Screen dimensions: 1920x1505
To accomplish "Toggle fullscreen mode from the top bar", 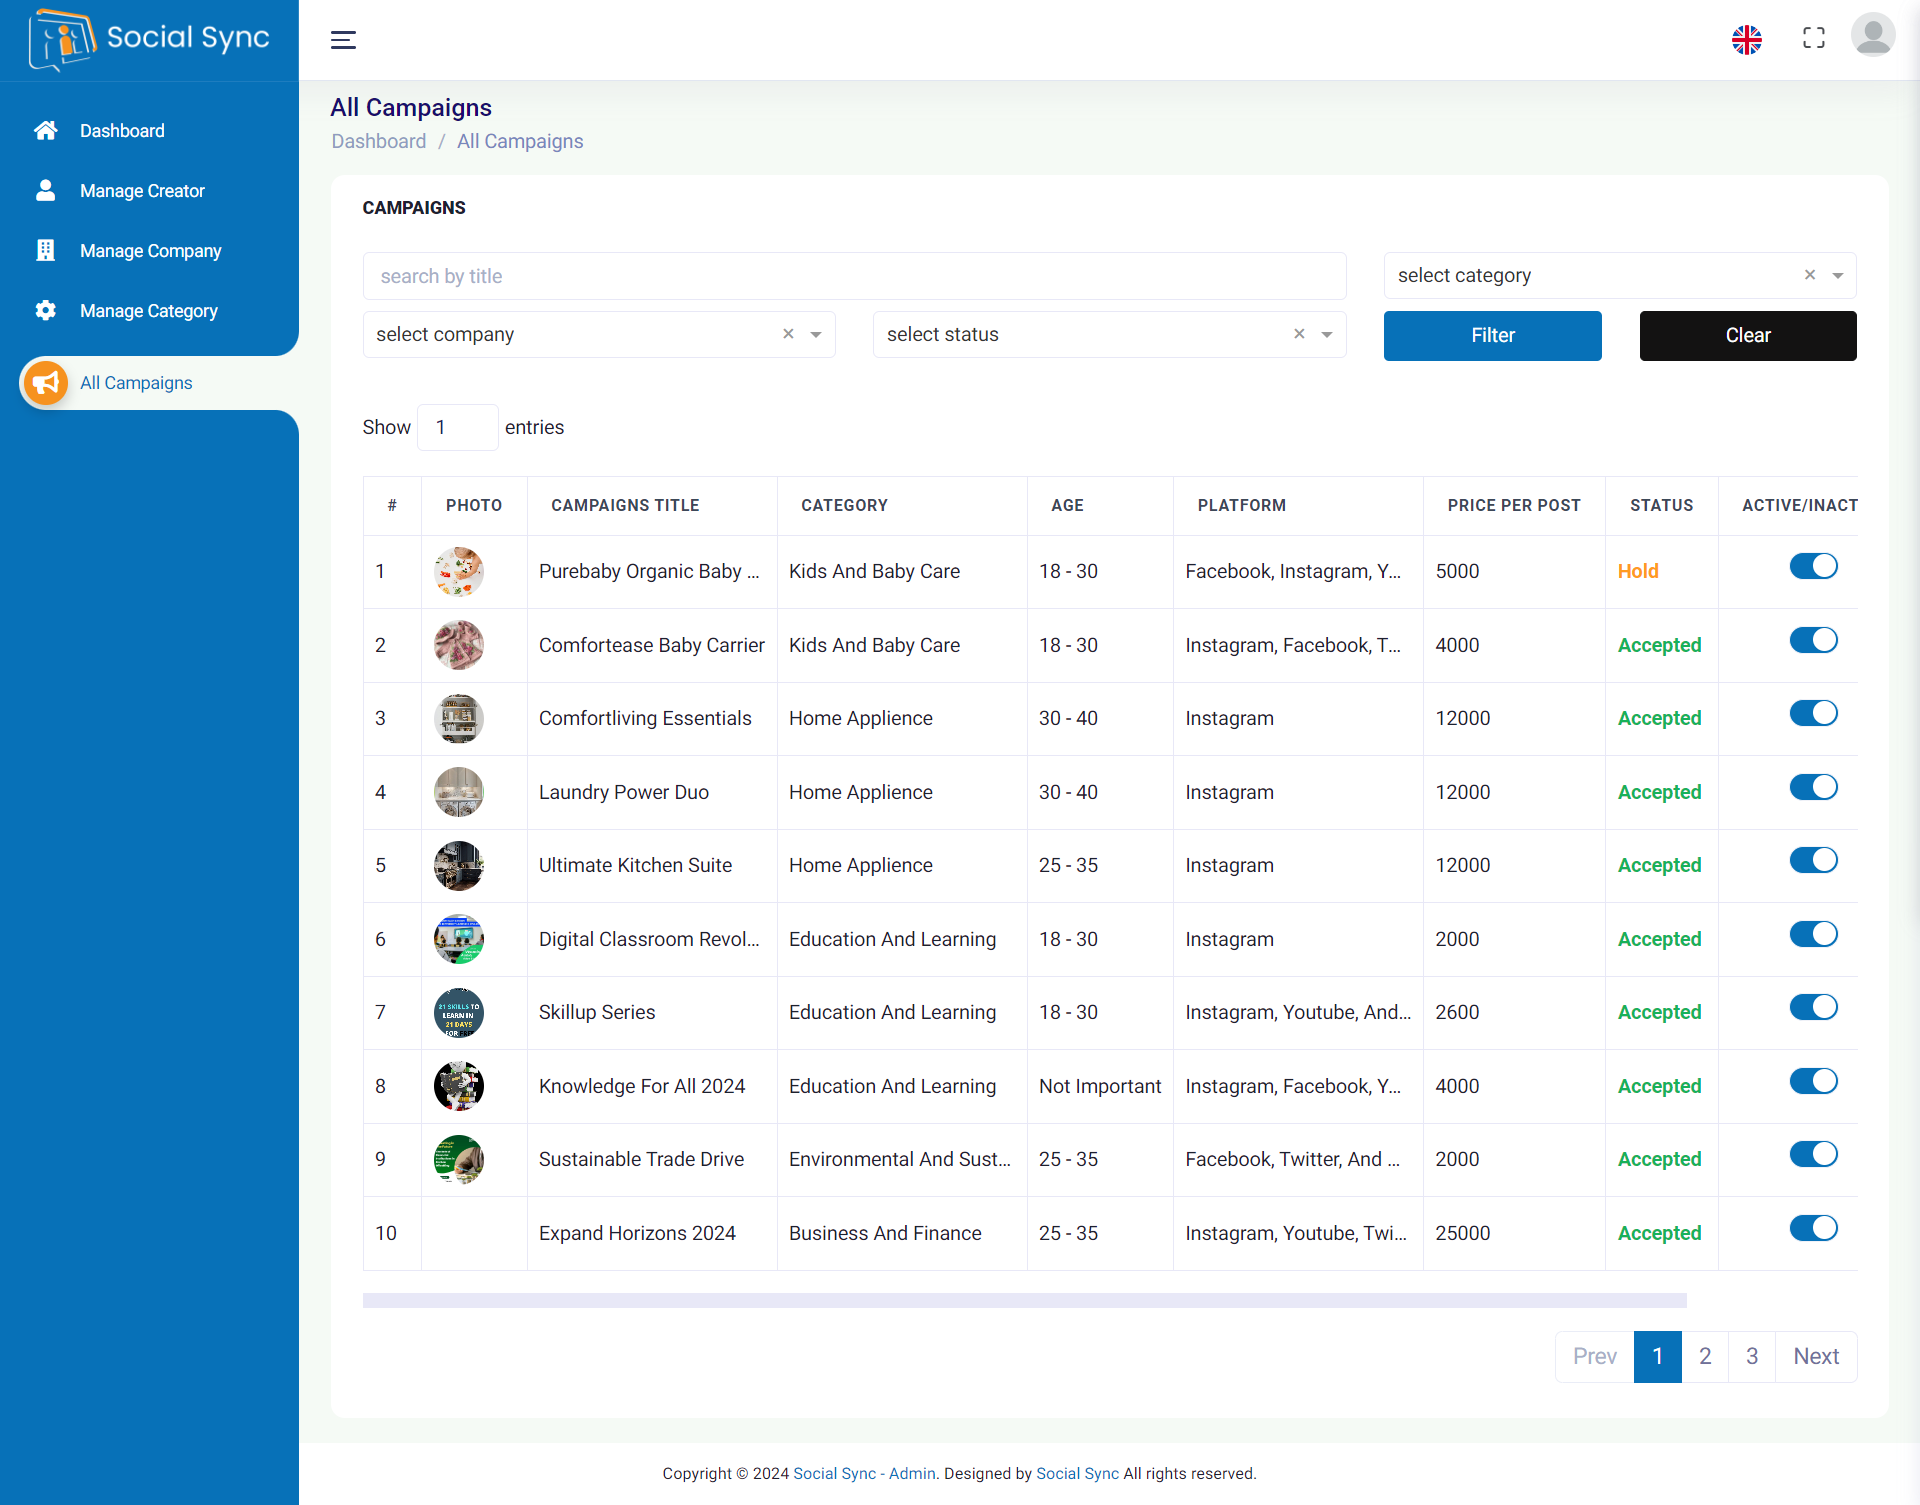I will point(1814,38).
